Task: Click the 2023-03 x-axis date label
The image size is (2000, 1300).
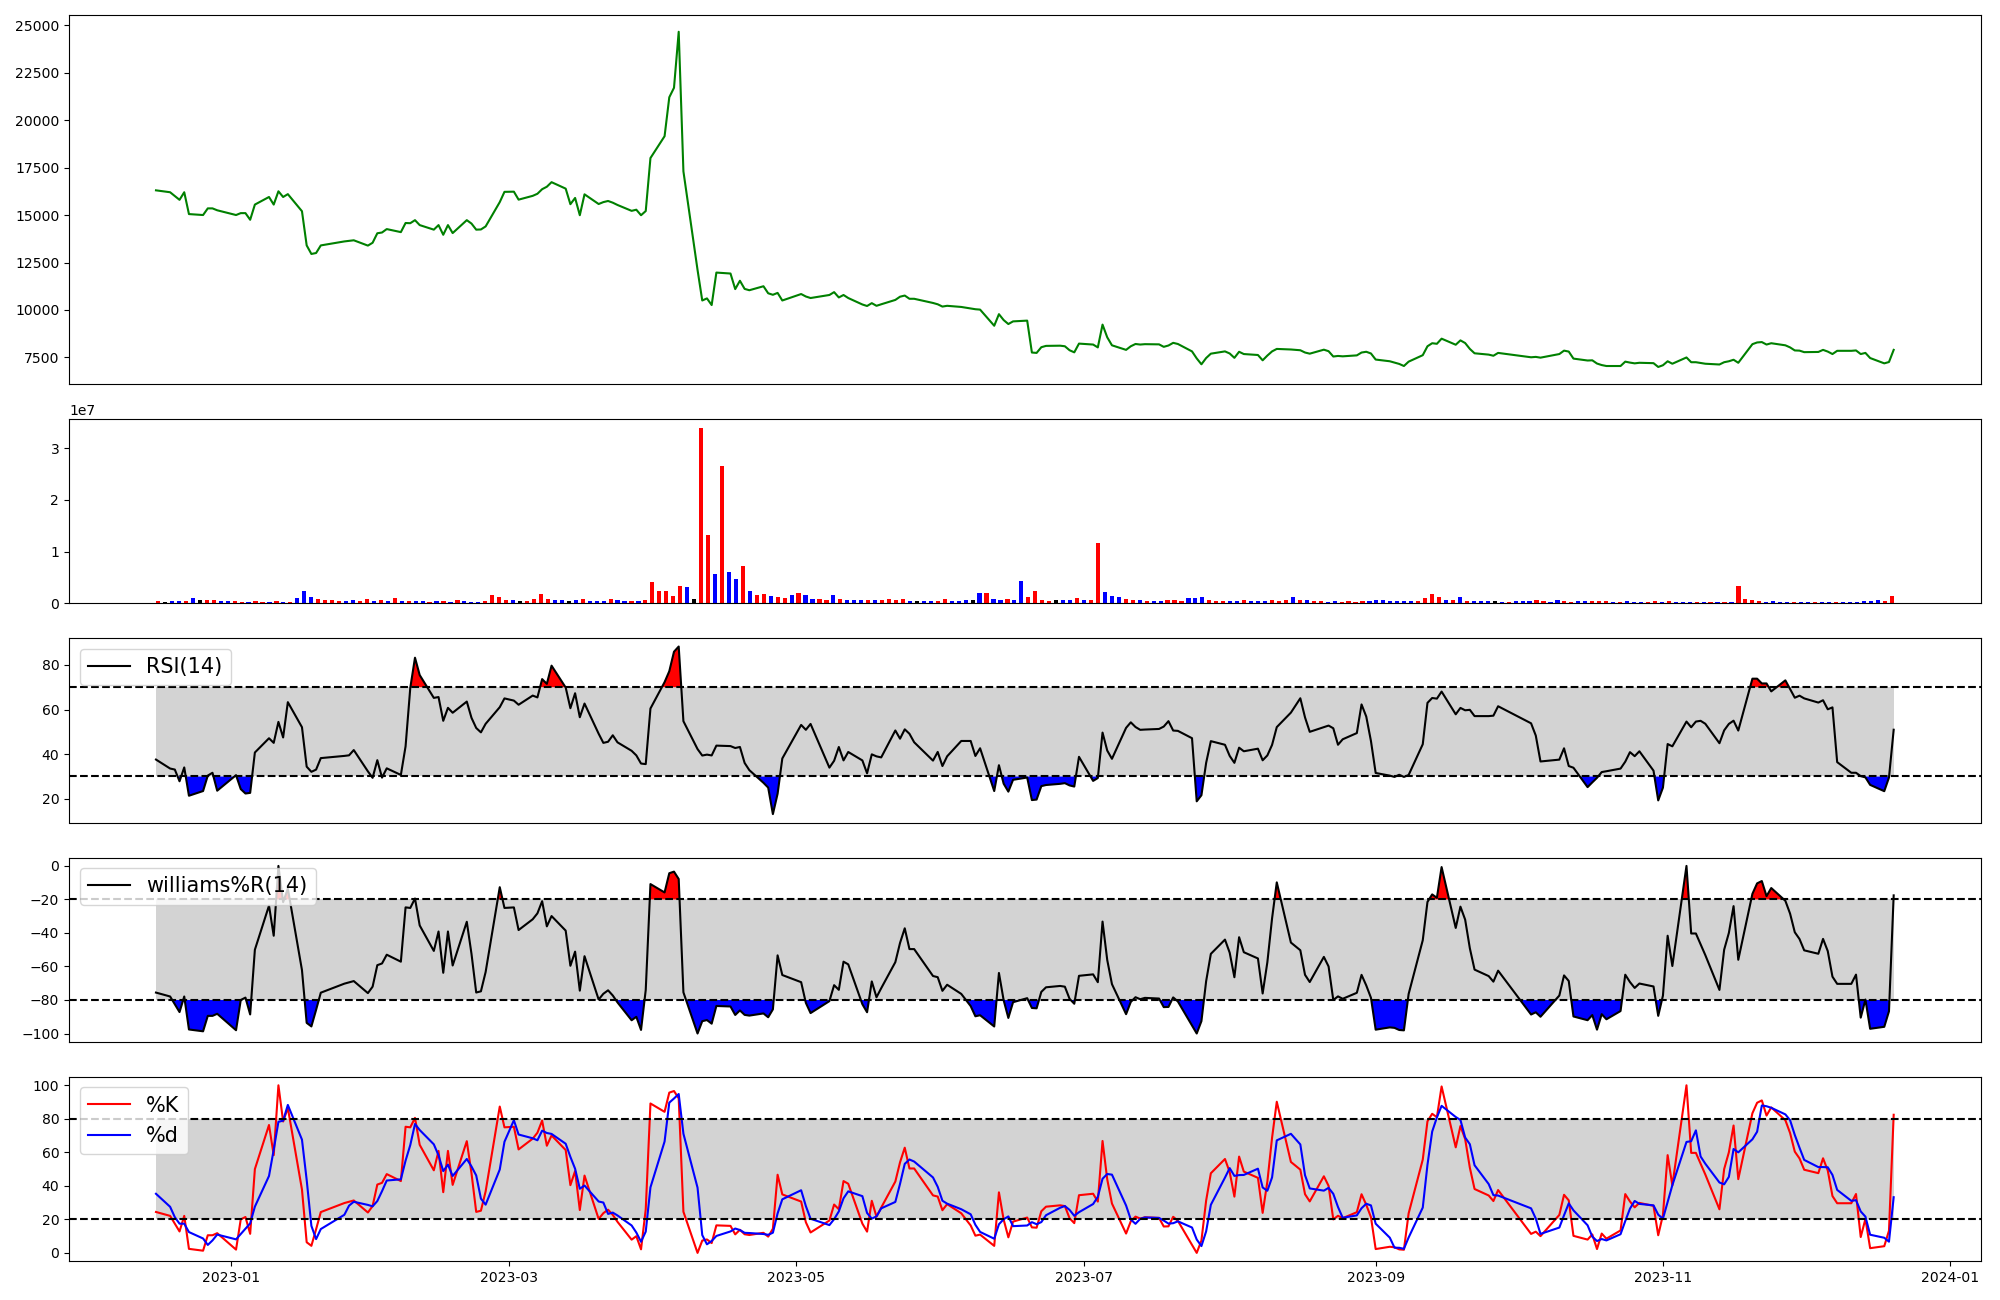Action: pyautogui.click(x=509, y=1277)
